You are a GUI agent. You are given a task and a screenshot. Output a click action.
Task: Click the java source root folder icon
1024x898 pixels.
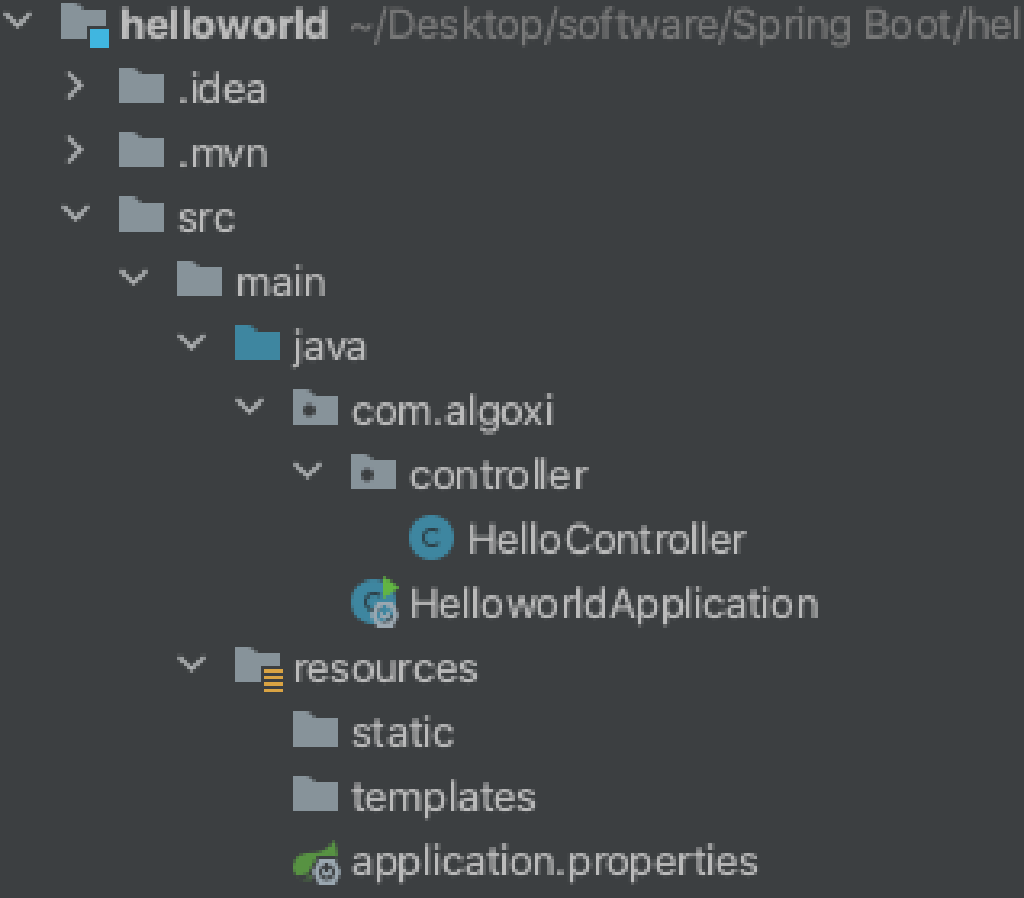point(257,344)
